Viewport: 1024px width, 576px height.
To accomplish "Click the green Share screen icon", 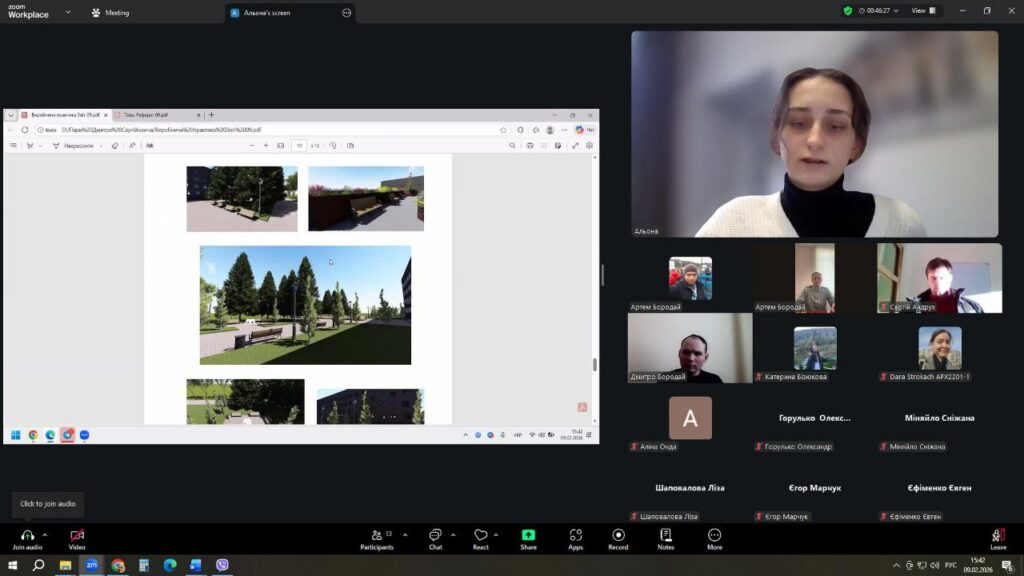I will [x=528, y=535].
